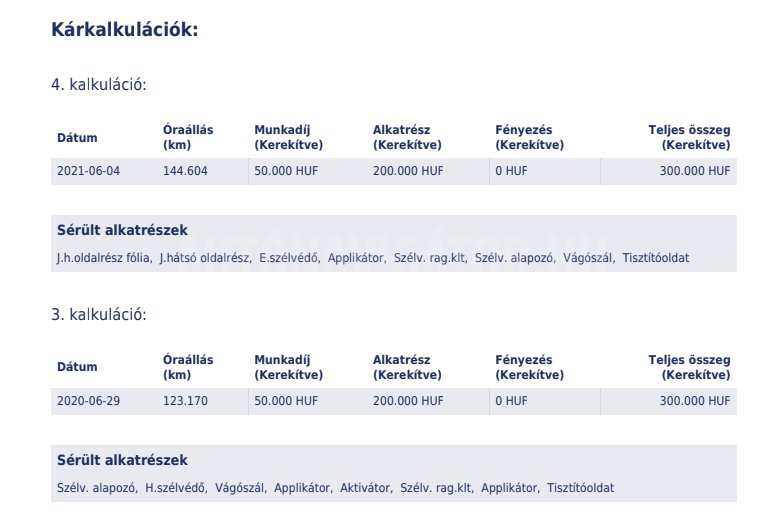Click Vágószál in the 4. kalkuláció parts
This screenshot has height=522, width=782.
coord(588,258)
